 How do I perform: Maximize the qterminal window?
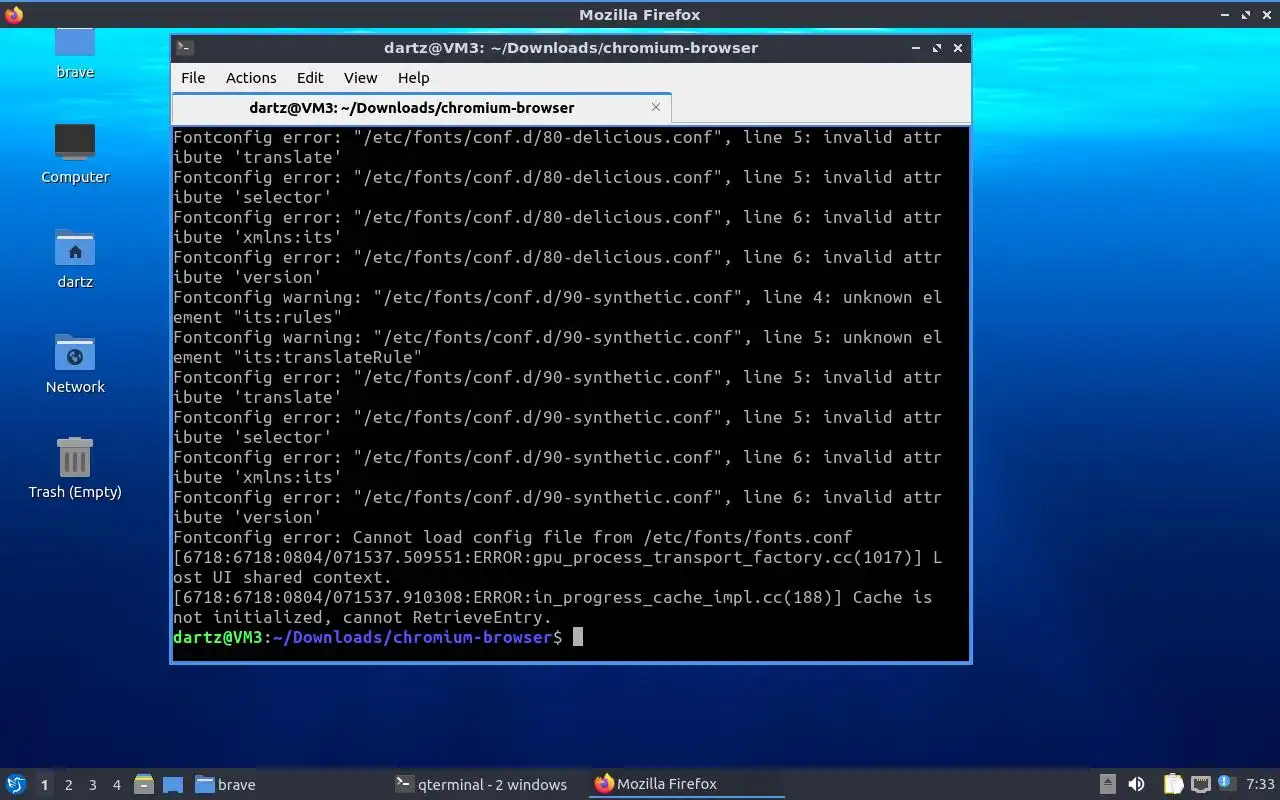[937, 47]
